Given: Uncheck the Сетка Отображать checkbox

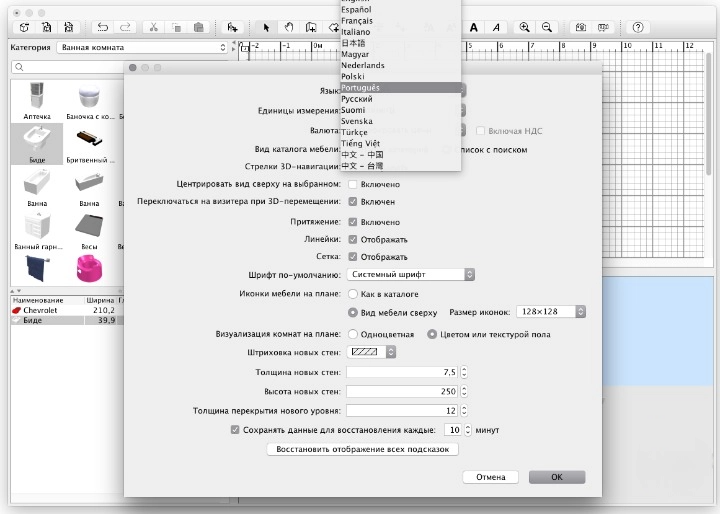Looking at the screenshot, I should [352, 257].
